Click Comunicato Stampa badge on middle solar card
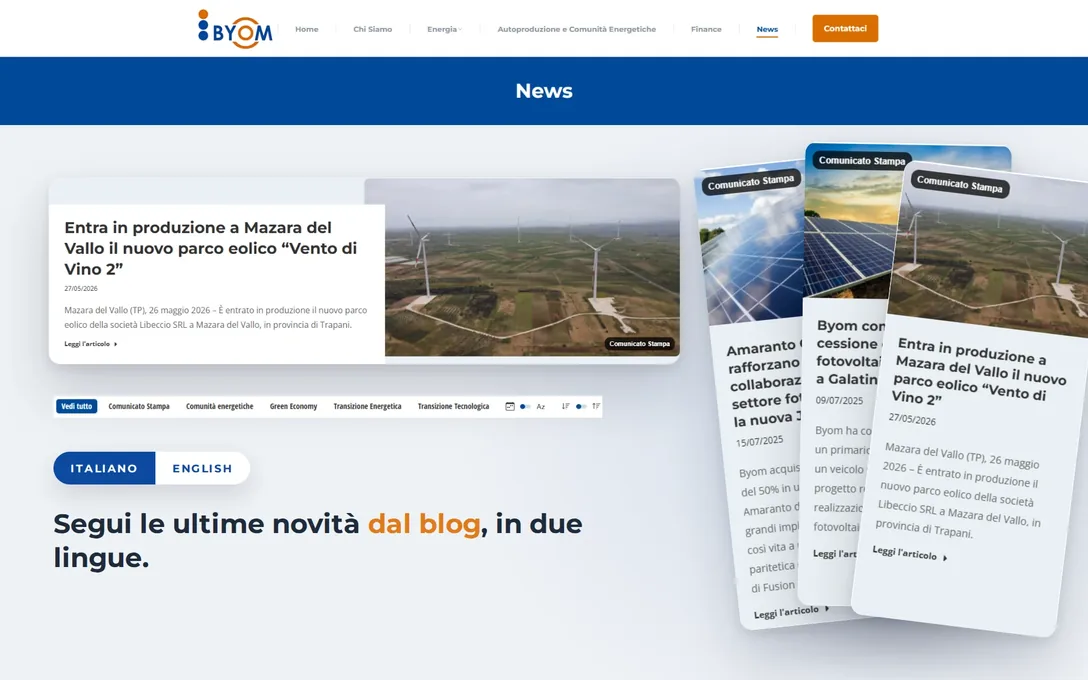 tap(862, 160)
